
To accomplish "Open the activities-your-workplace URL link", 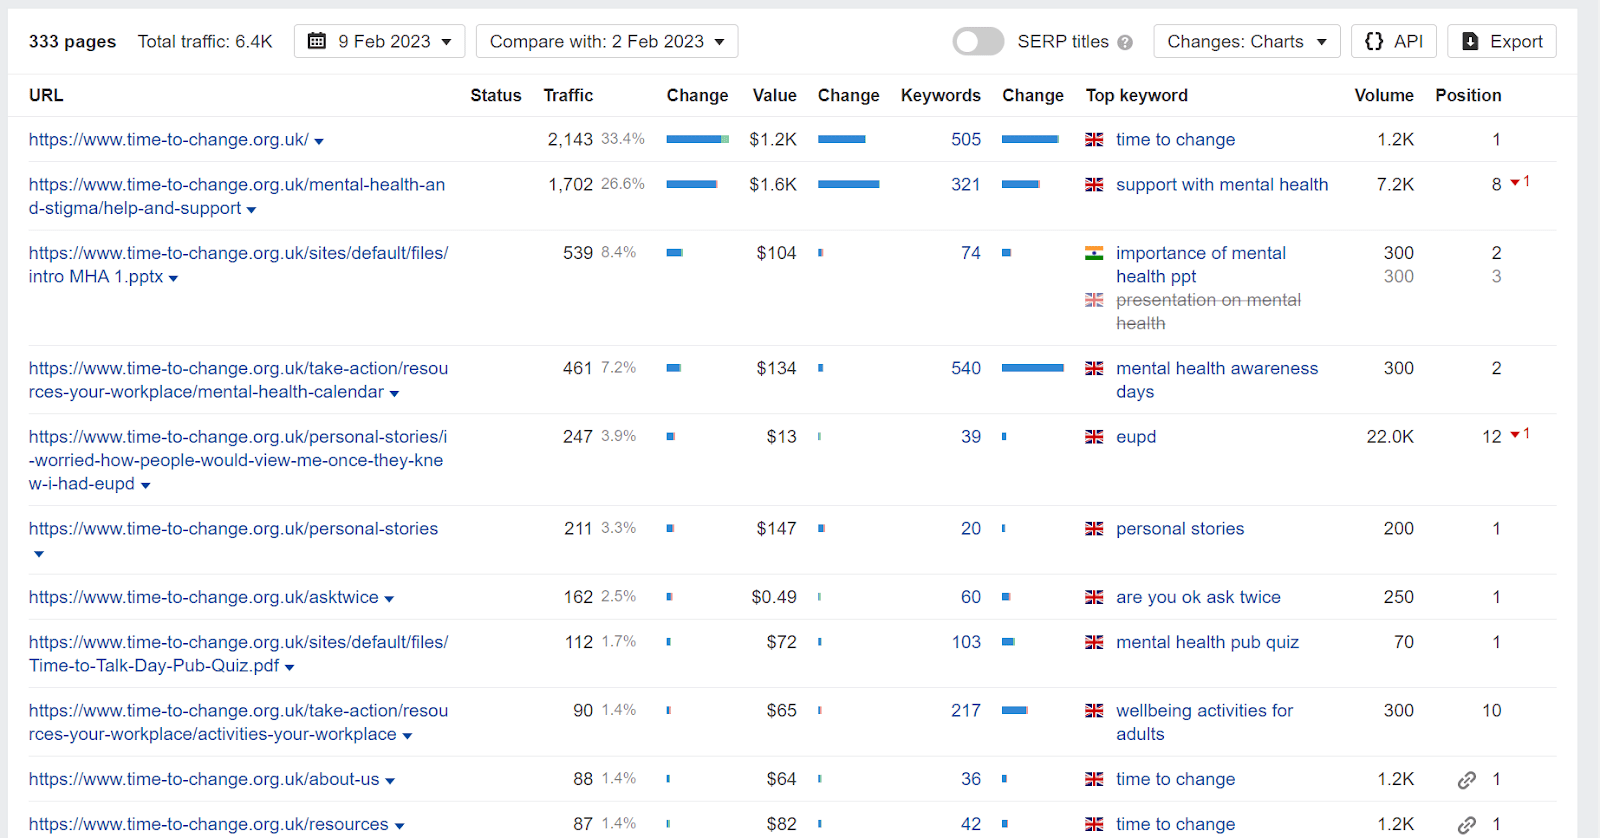I will [x=238, y=722].
